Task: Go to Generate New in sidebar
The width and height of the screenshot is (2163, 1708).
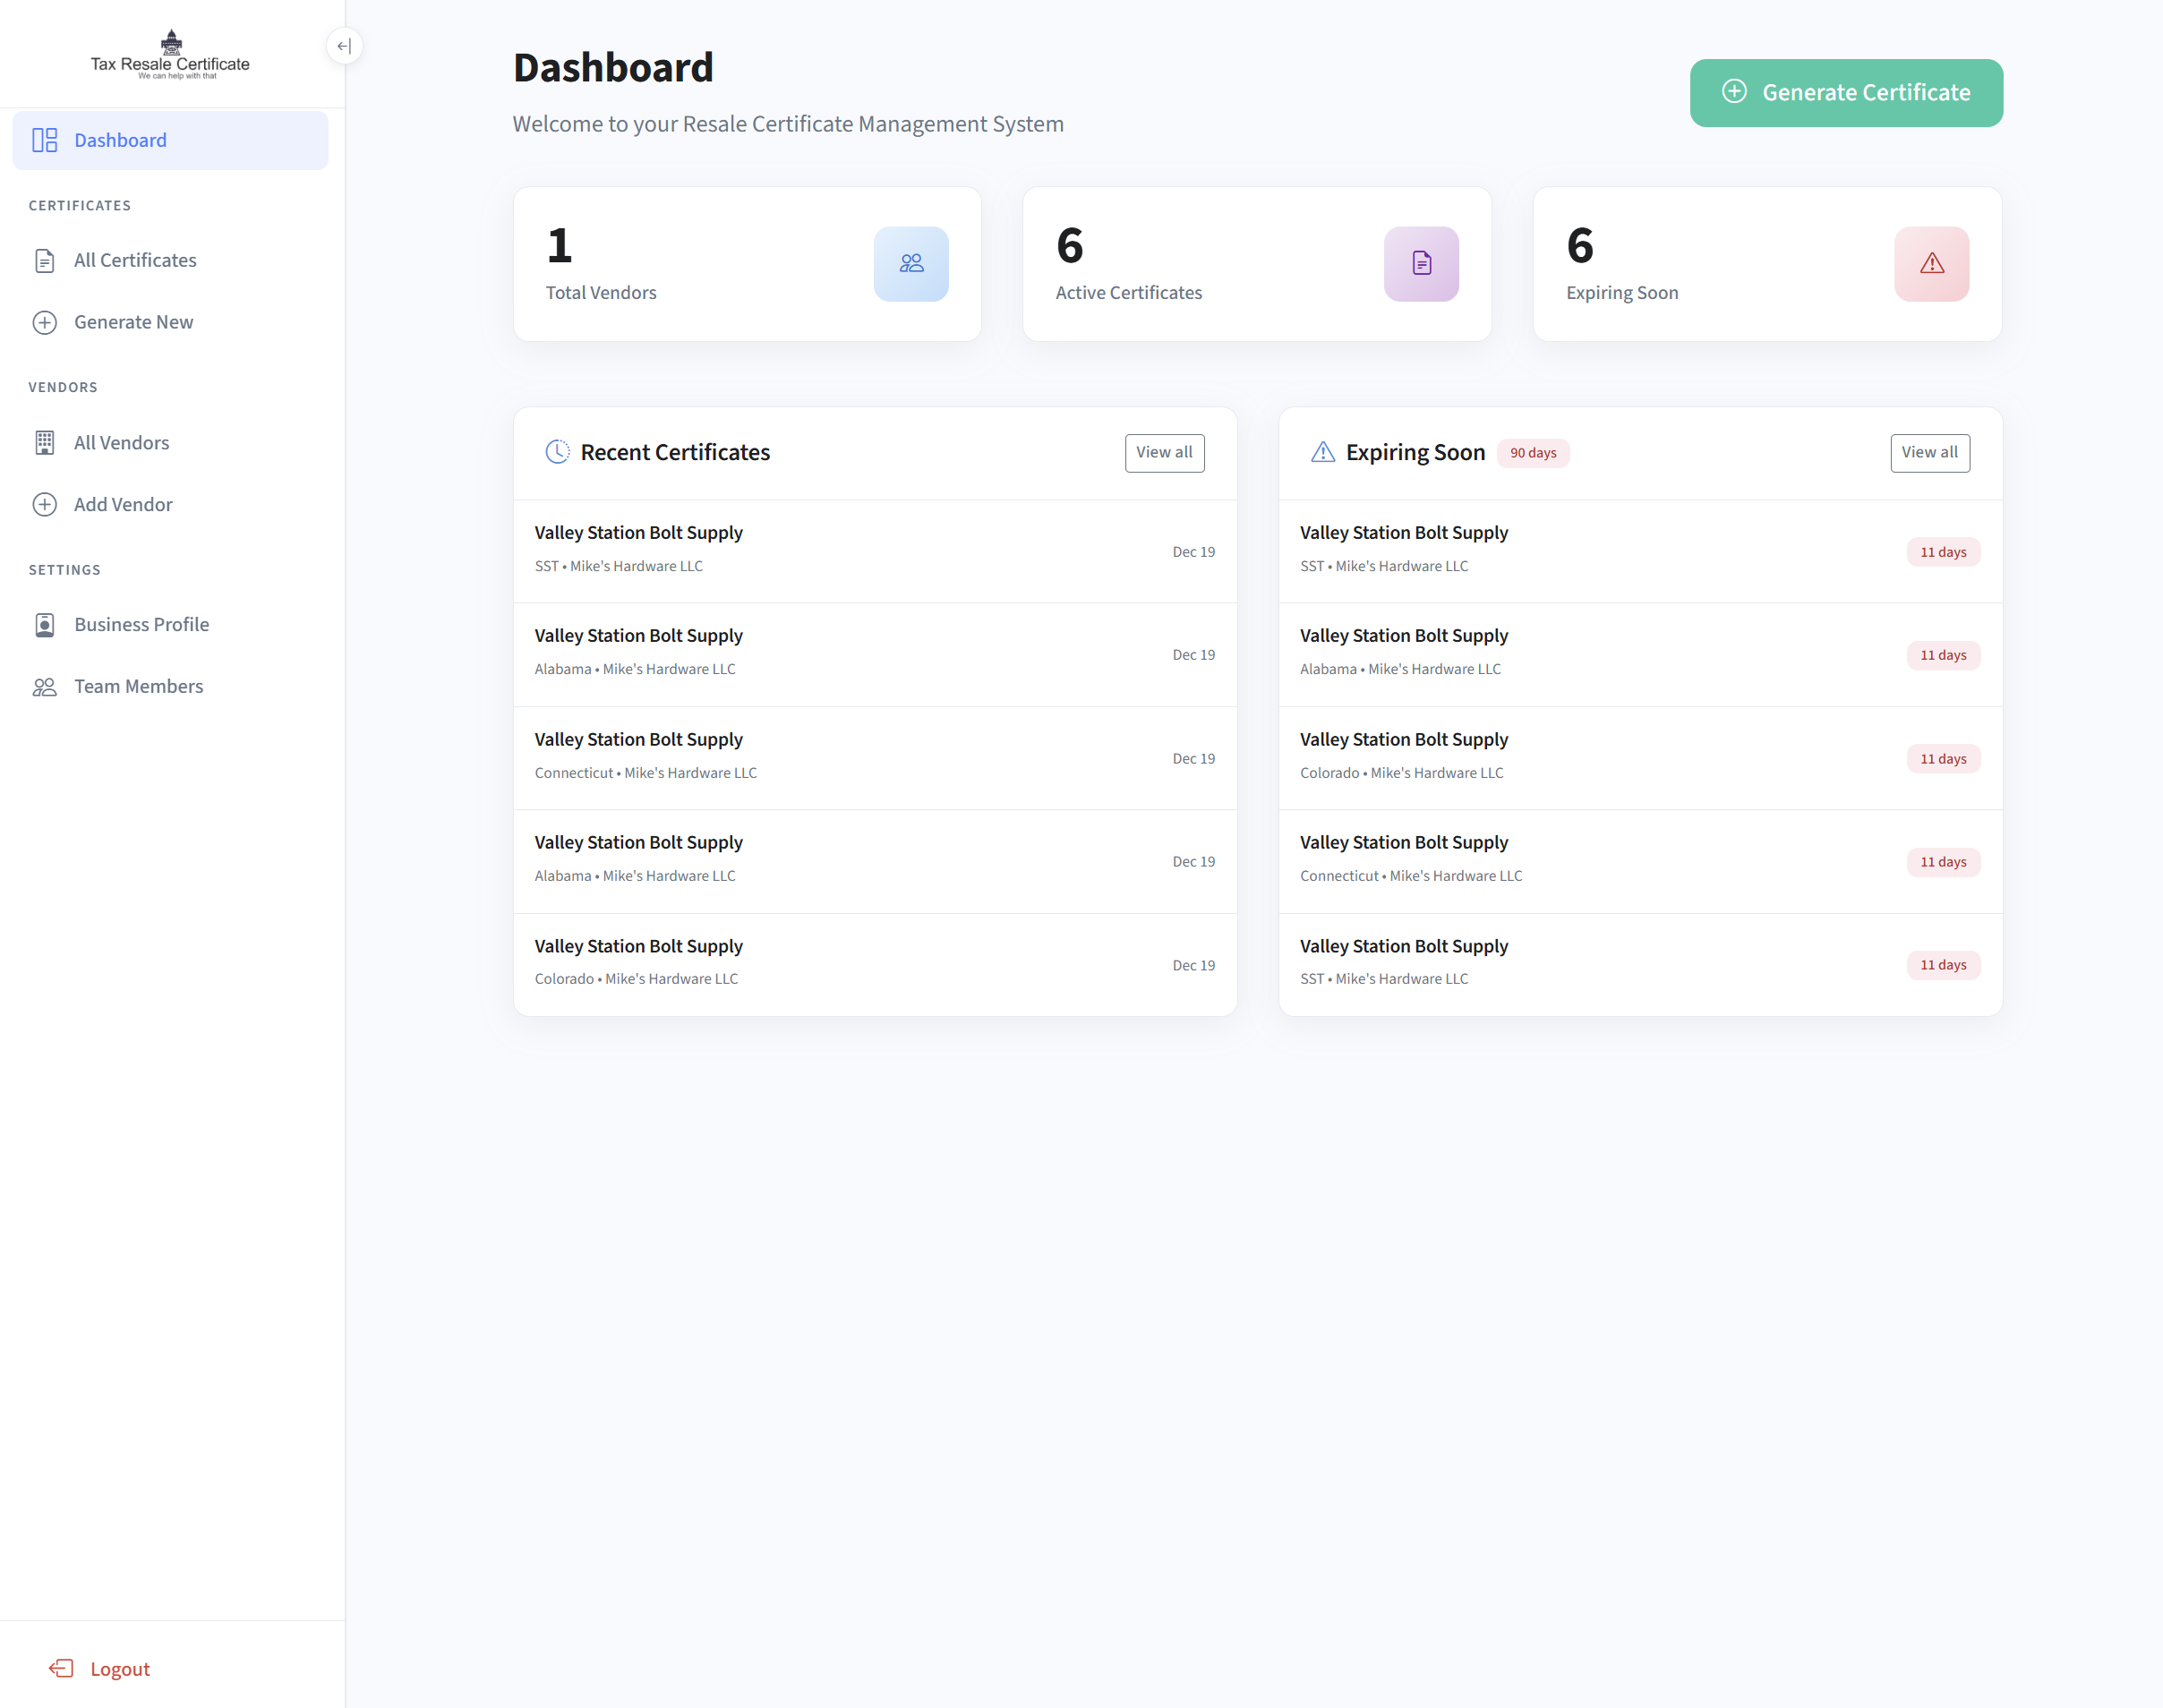Action: (133, 322)
